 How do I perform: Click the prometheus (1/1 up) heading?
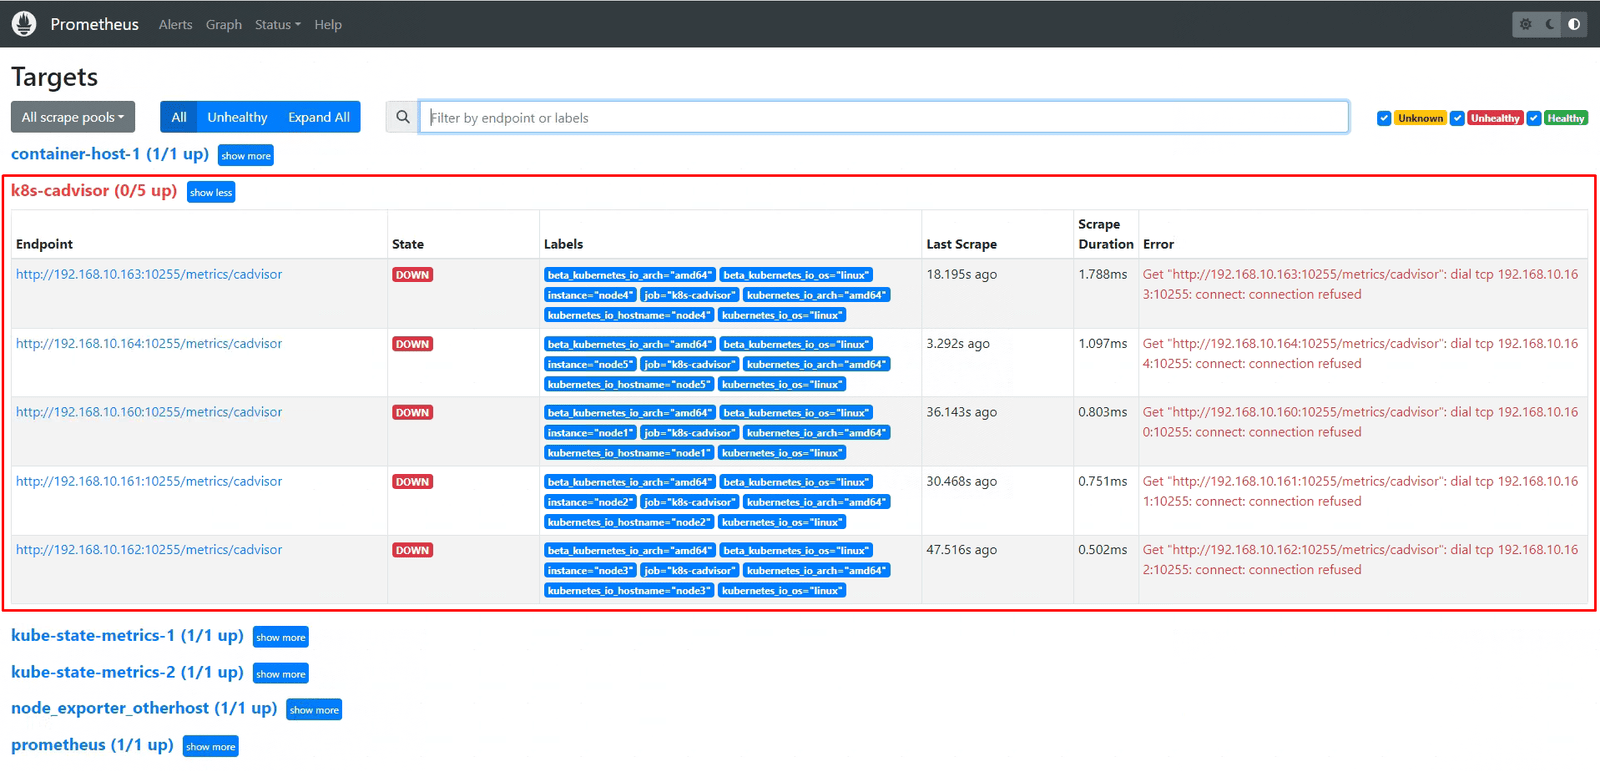pyautogui.click(x=92, y=745)
